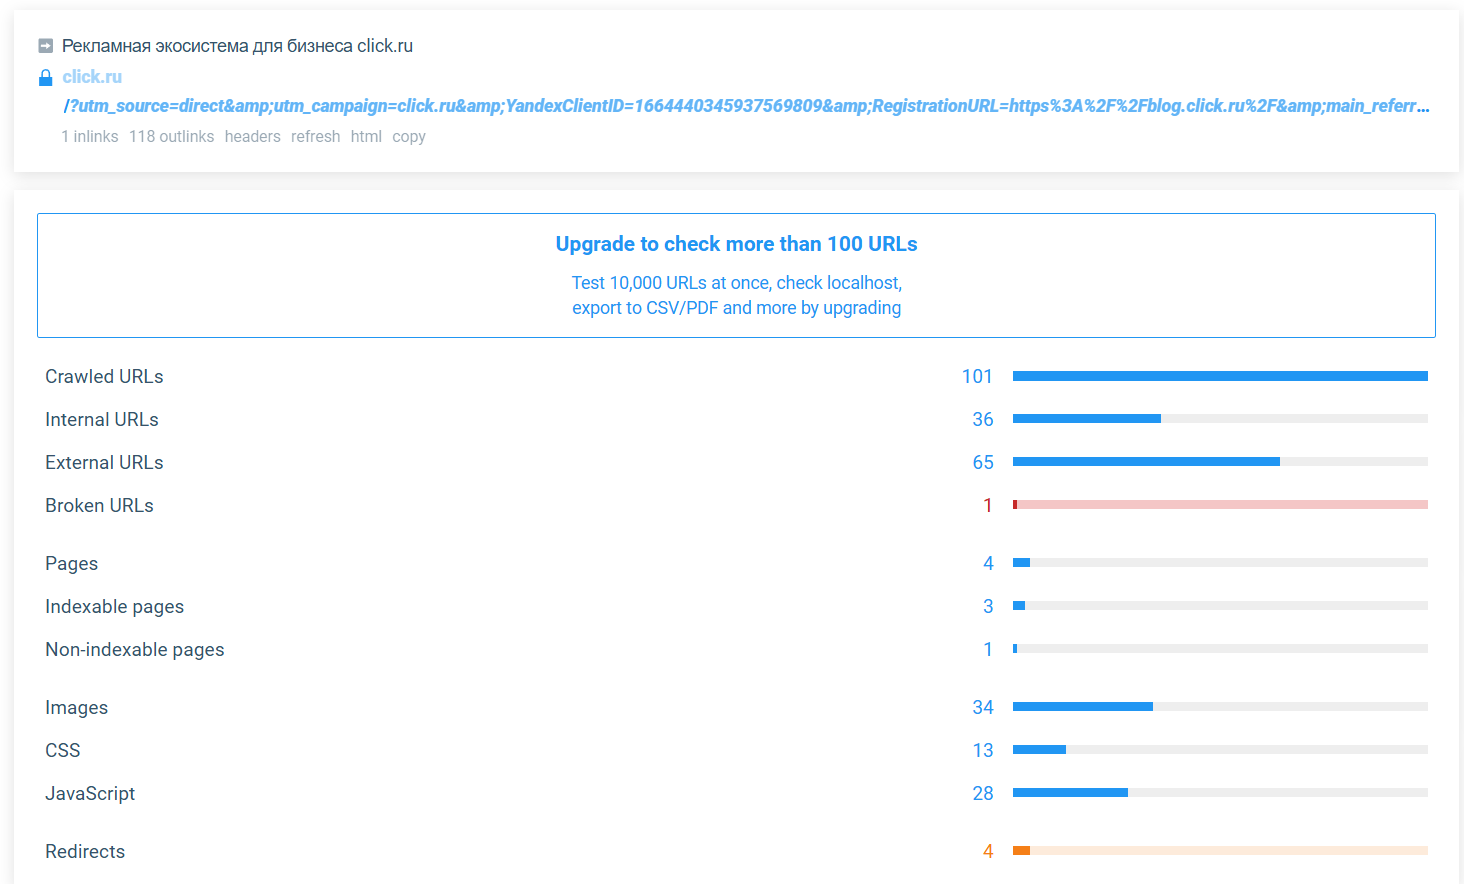This screenshot has width=1464, height=884.
Task: Copy the URL to clipboard
Action: pyautogui.click(x=408, y=137)
